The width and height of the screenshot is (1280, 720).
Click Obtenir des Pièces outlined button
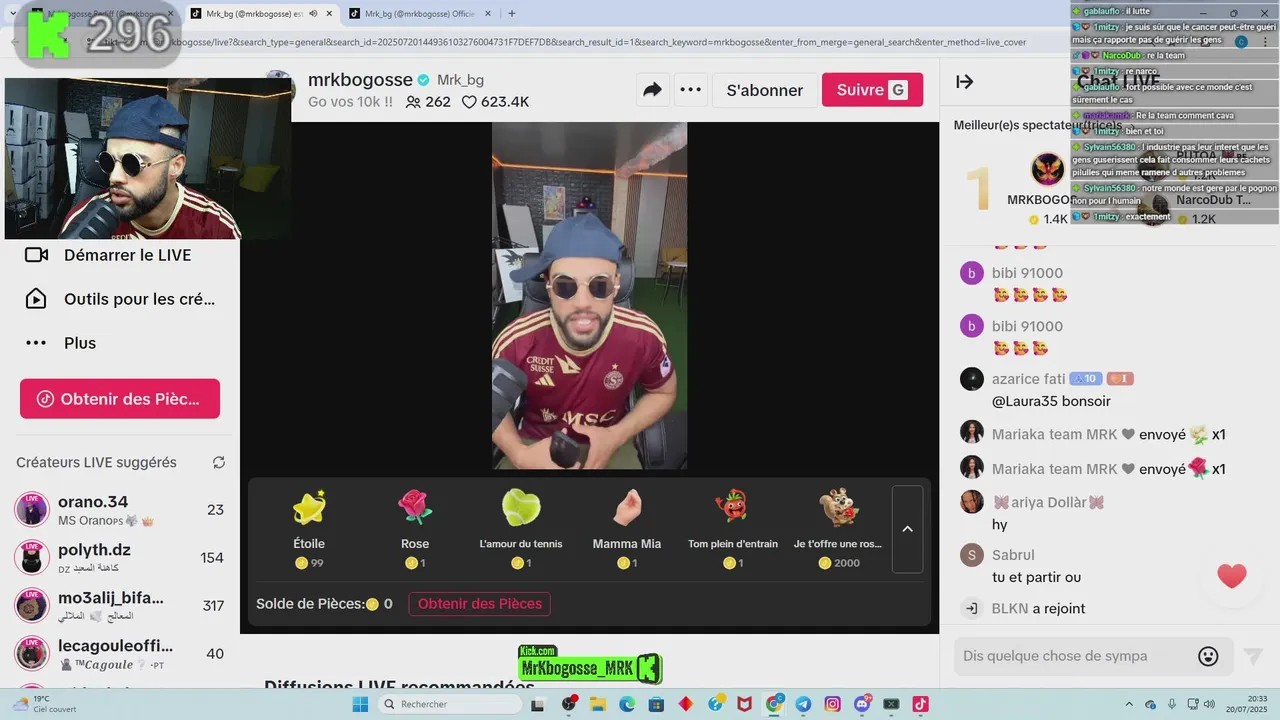click(x=480, y=604)
